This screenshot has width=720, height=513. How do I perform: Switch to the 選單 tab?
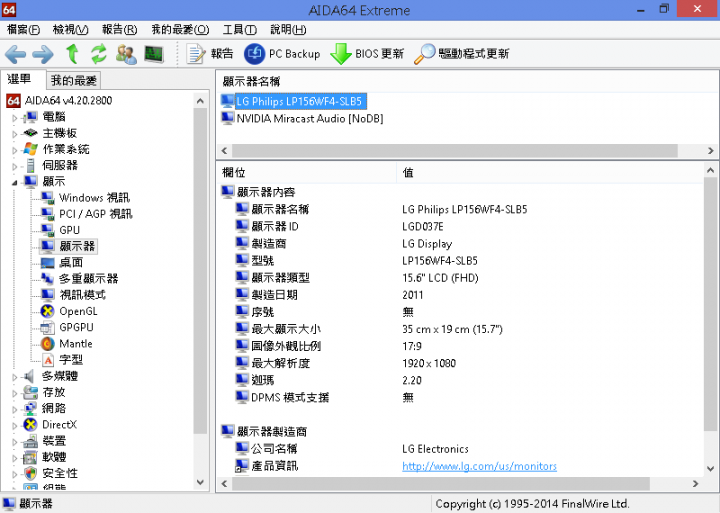coord(19,79)
